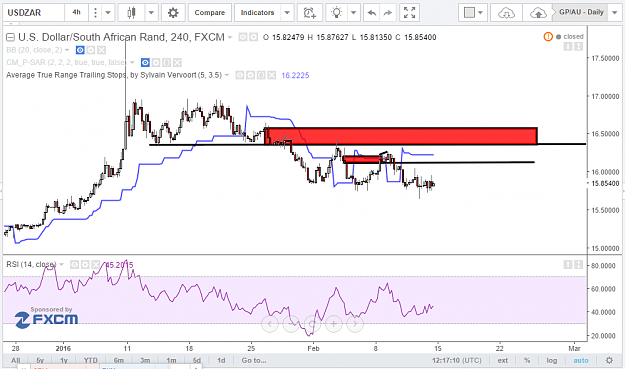Viewport: 625px width, 369px height.
Task: Move main chart pane up
Action: [x=568, y=47]
